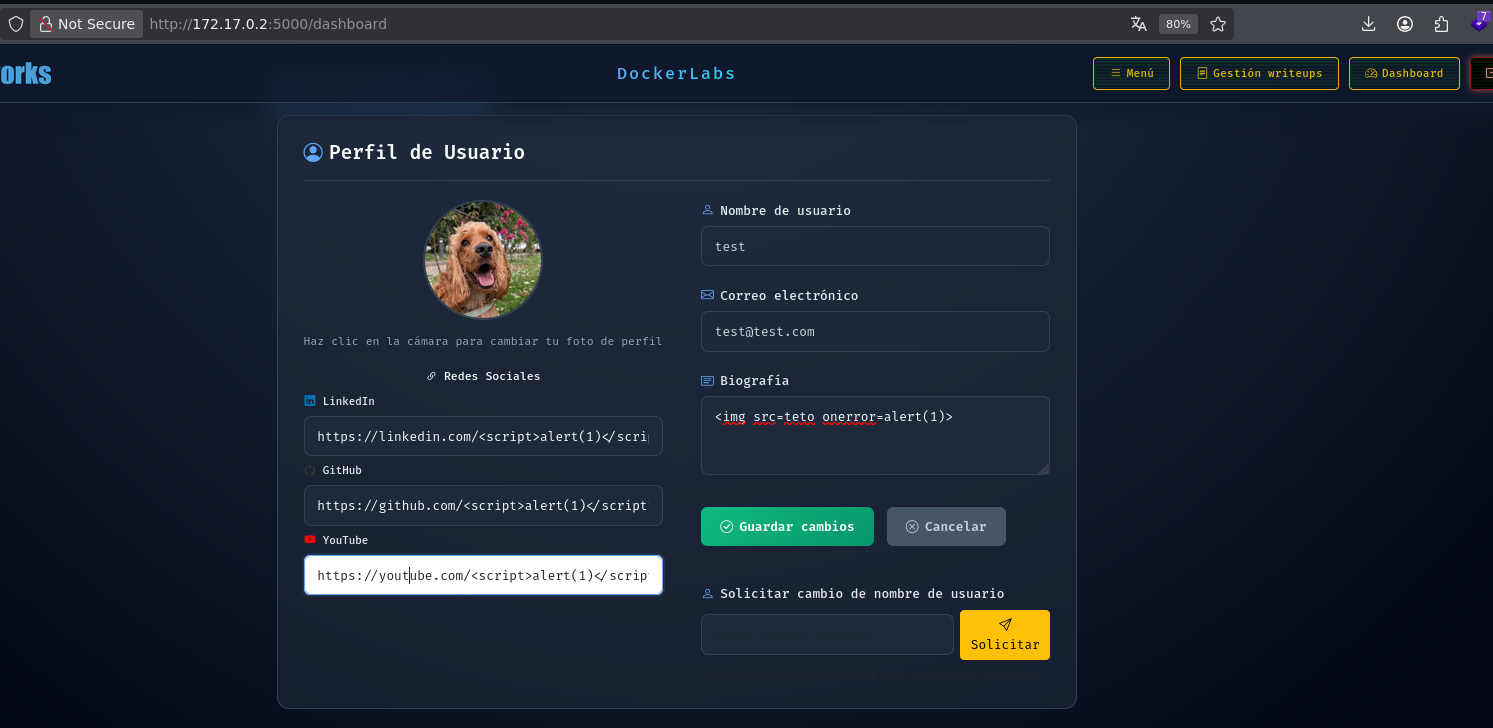Submit with the Solicitar button
1493x728 pixels.
[x=1005, y=635]
